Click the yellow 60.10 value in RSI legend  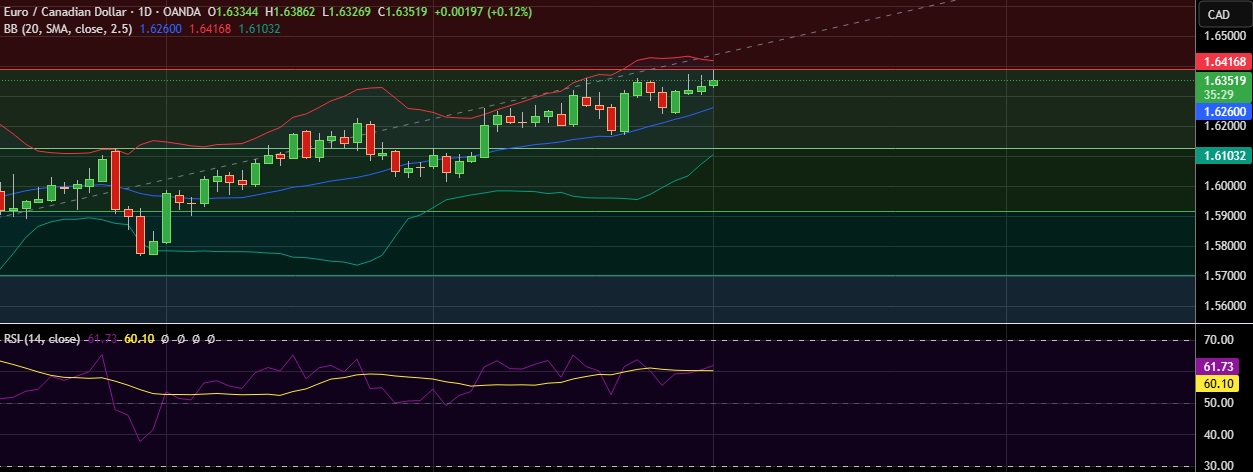pyautogui.click(x=138, y=339)
